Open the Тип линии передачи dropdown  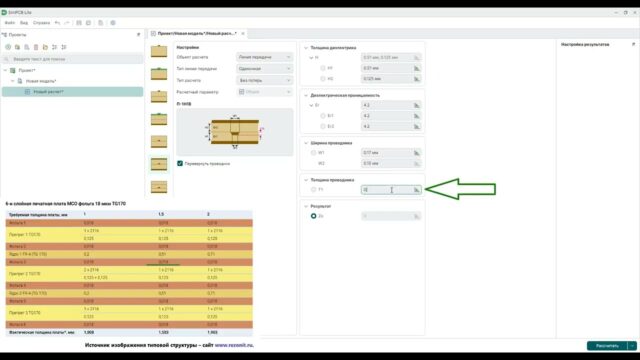(x=264, y=69)
